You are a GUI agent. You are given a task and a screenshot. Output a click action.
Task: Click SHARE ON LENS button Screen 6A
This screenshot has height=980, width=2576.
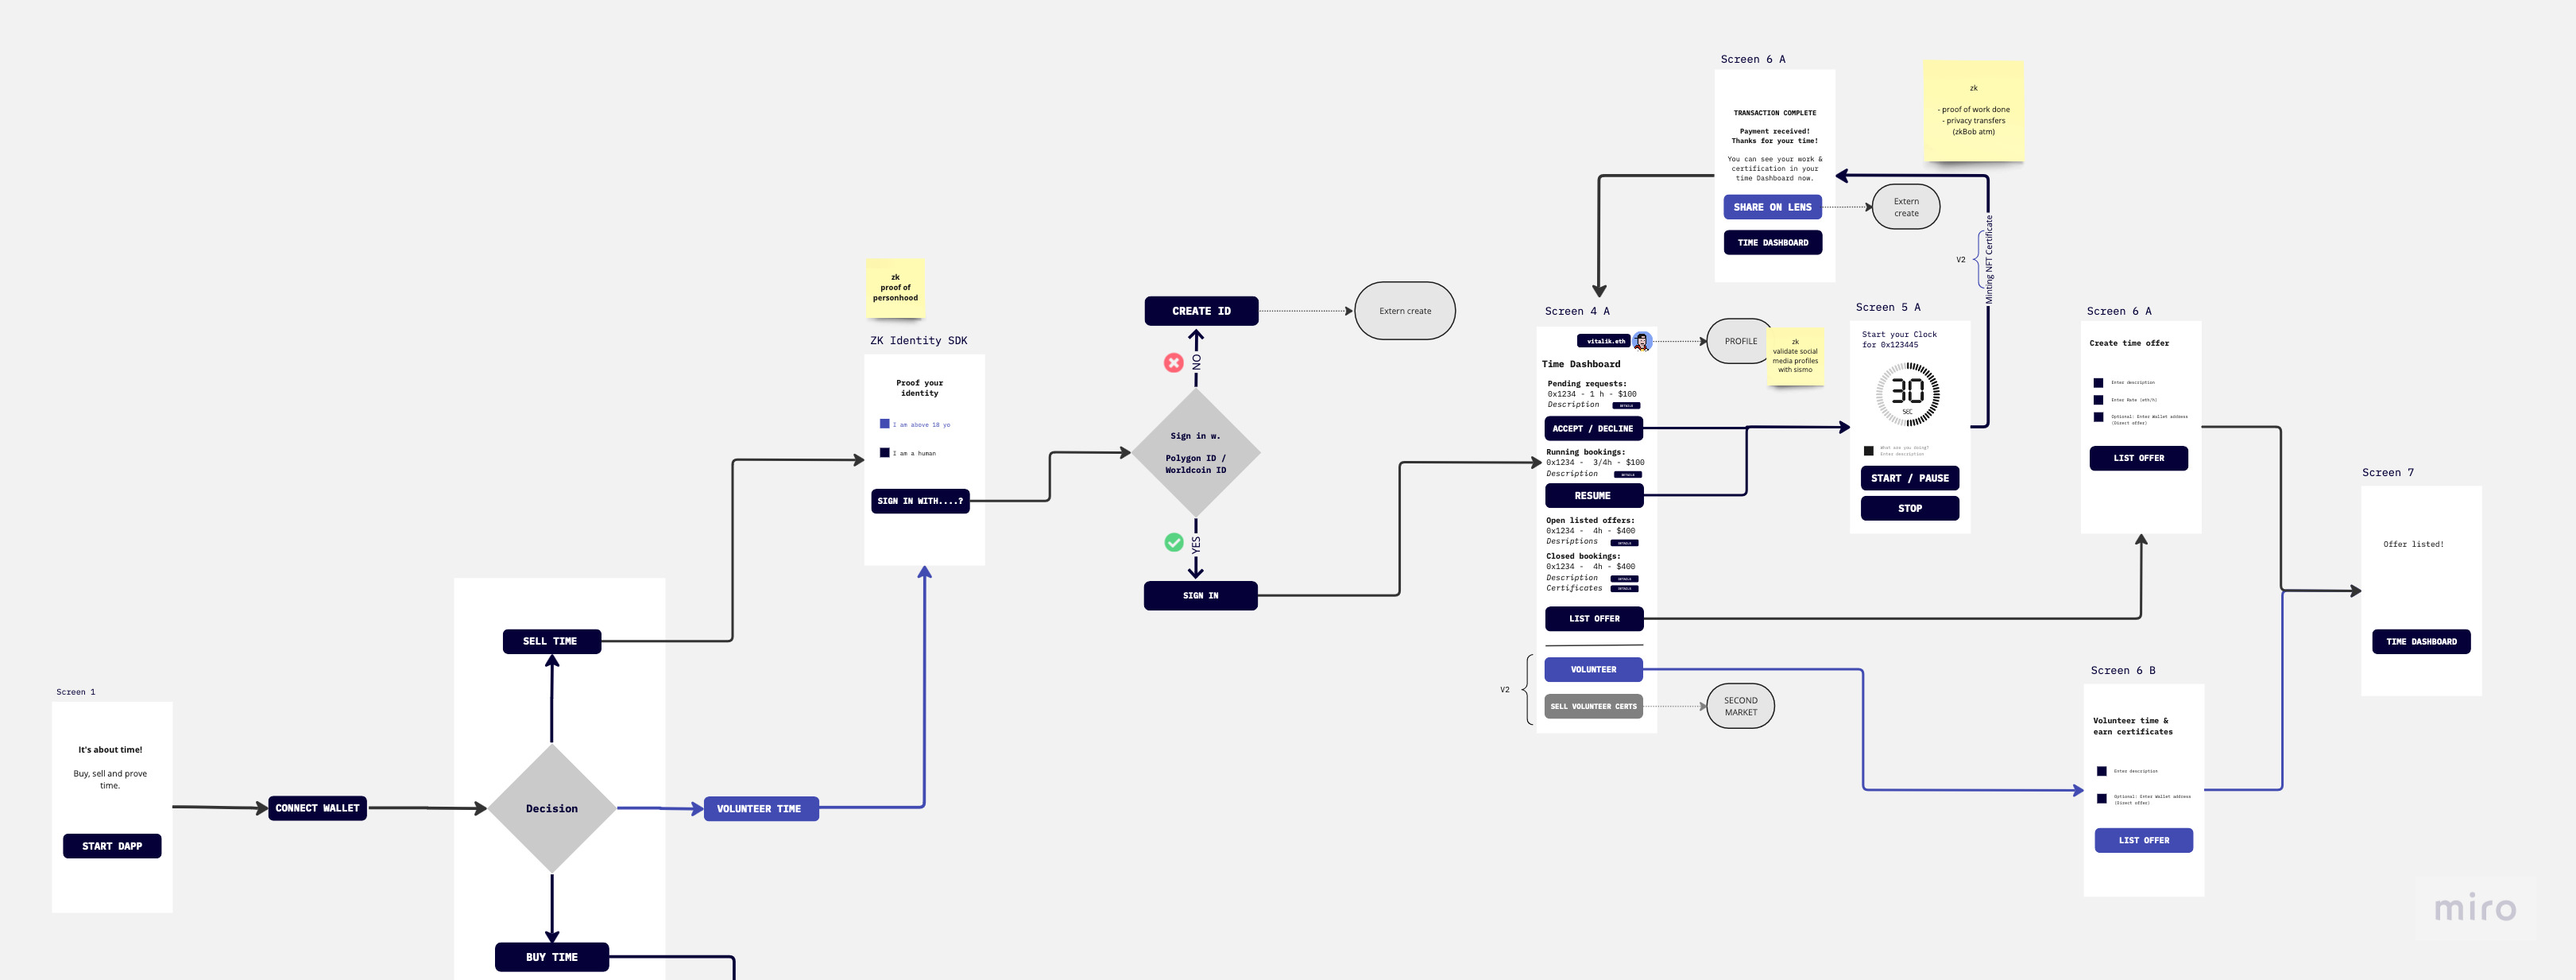click(1773, 206)
